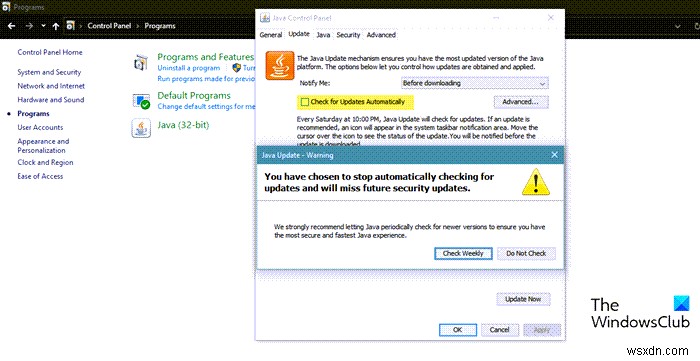The width and height of the screenshot is (700, 361).
Task: Open System and Security category
Action: tap(49, 72)
